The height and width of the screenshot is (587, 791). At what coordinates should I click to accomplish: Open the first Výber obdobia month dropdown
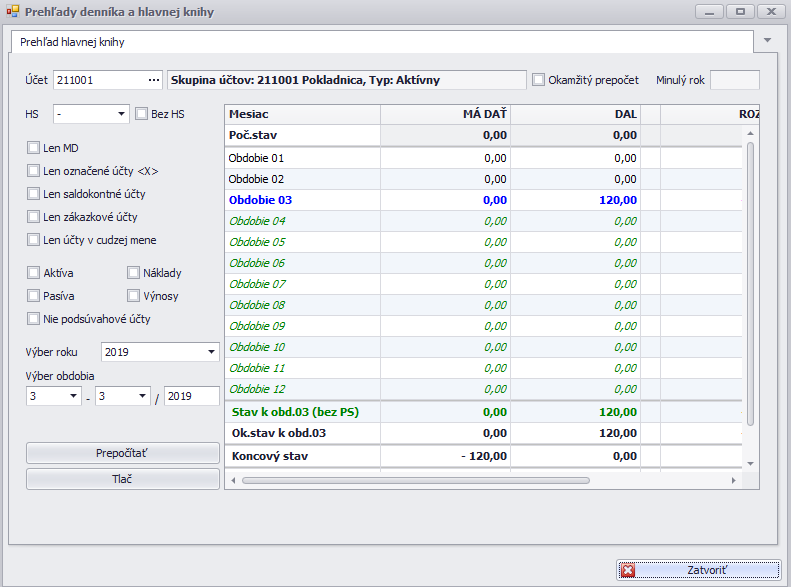pos(73,396)
